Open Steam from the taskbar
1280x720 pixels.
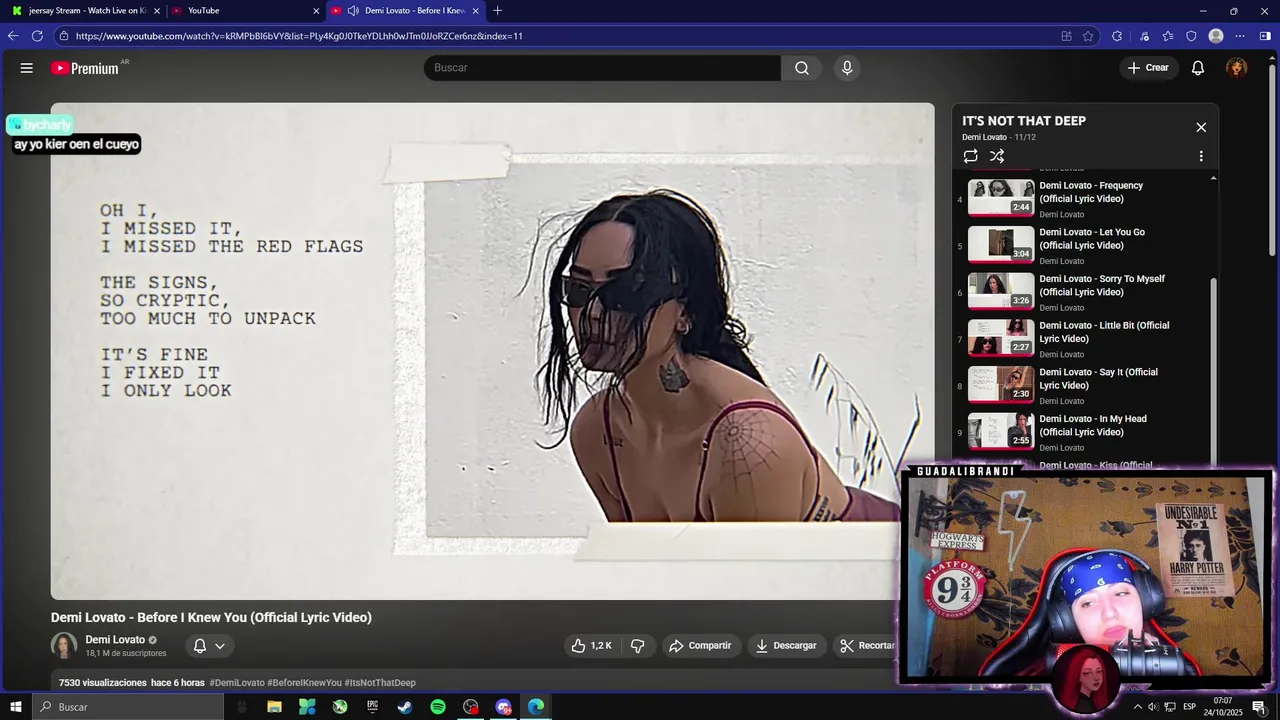pos(405,707)
